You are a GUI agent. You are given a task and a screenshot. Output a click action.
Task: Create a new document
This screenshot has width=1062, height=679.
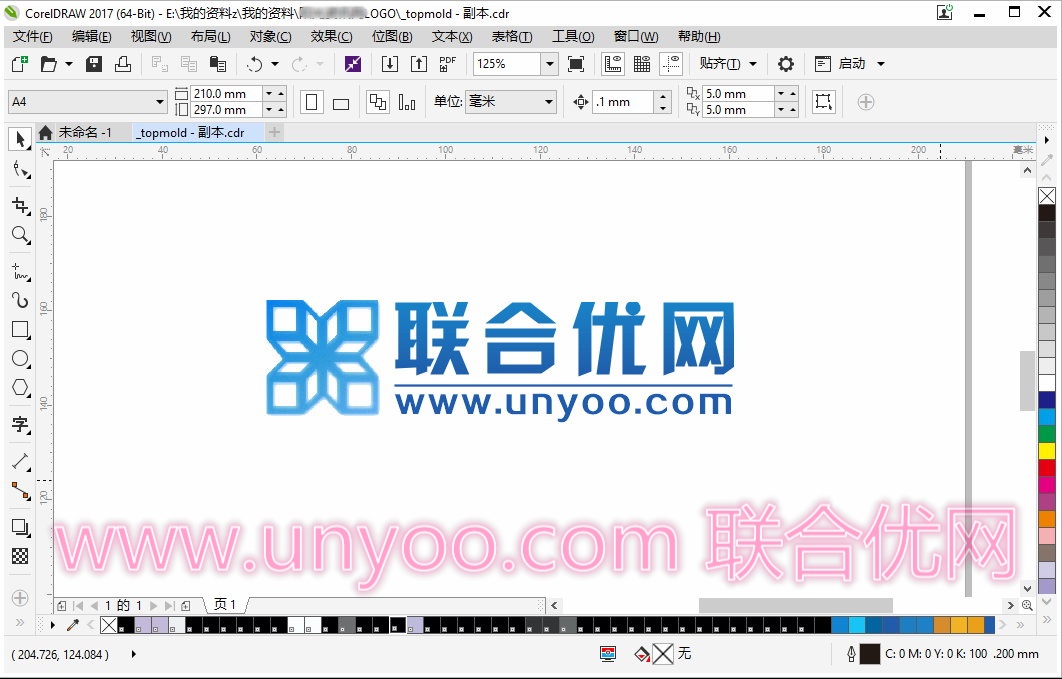(20, 64)
